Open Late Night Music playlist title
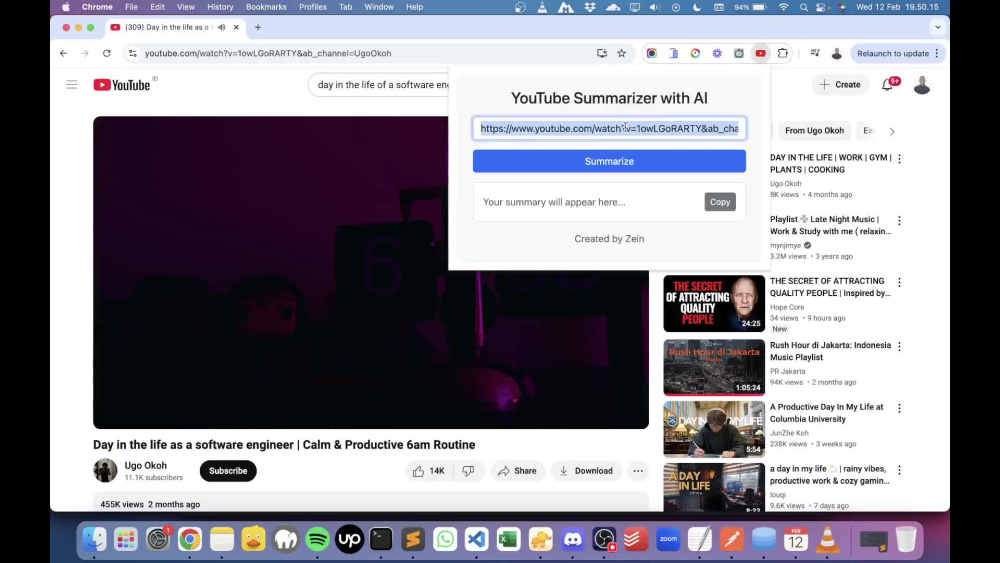 point(830,225)
